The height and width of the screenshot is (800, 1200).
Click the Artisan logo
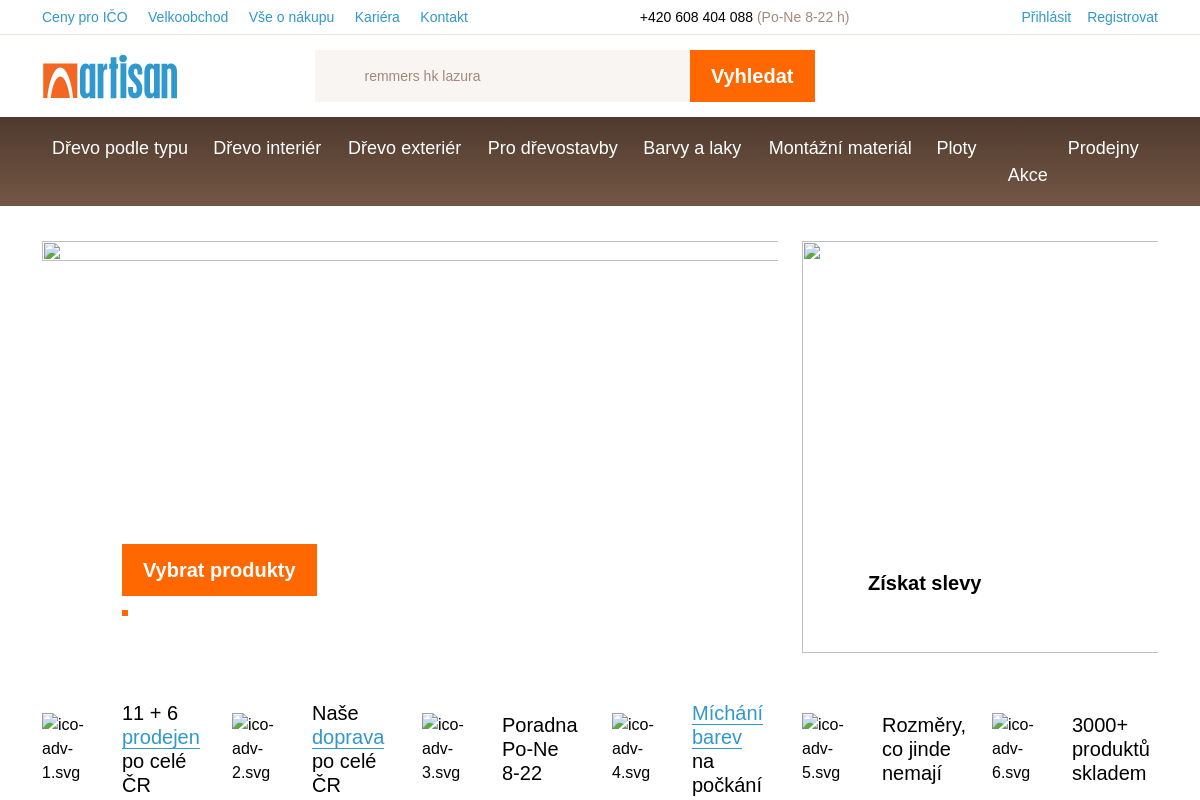[x=110, y=77]
